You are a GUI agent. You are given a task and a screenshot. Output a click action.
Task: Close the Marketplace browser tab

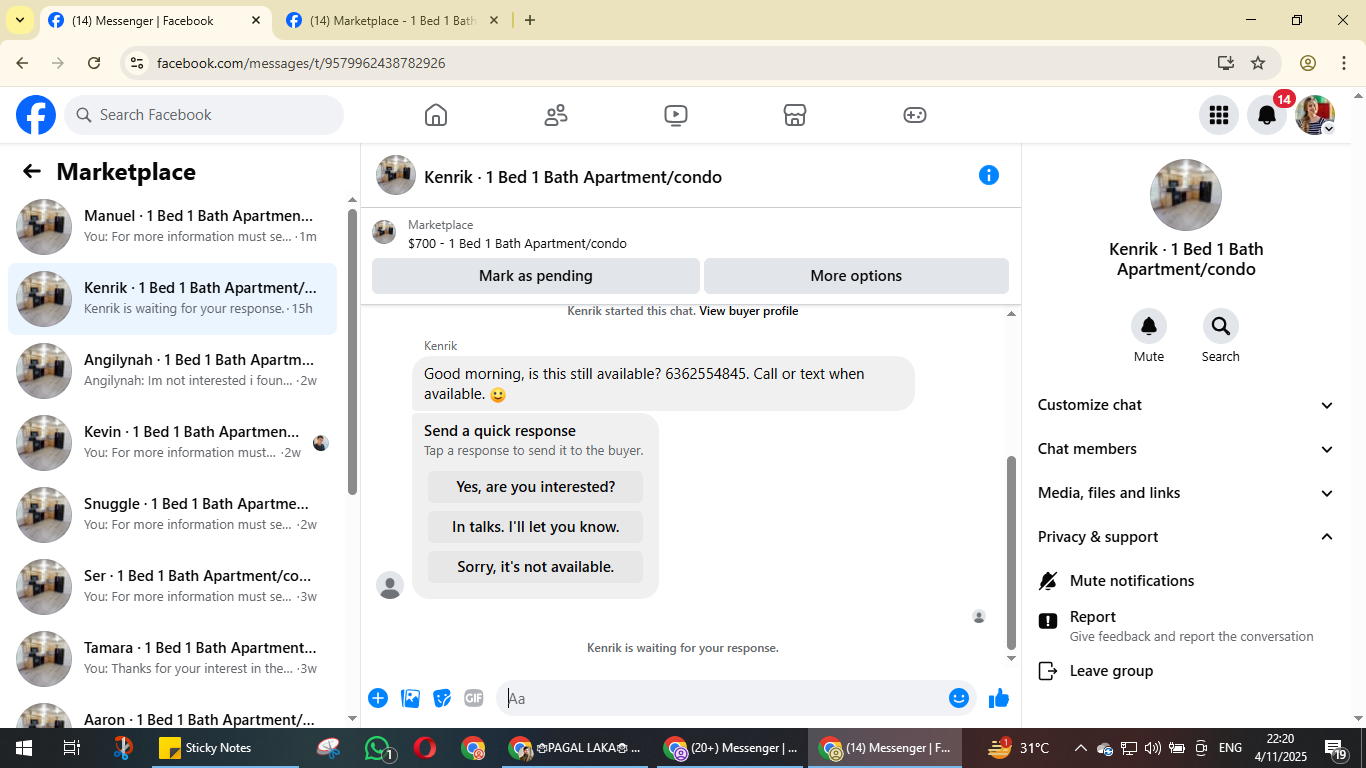click(493, 20)
